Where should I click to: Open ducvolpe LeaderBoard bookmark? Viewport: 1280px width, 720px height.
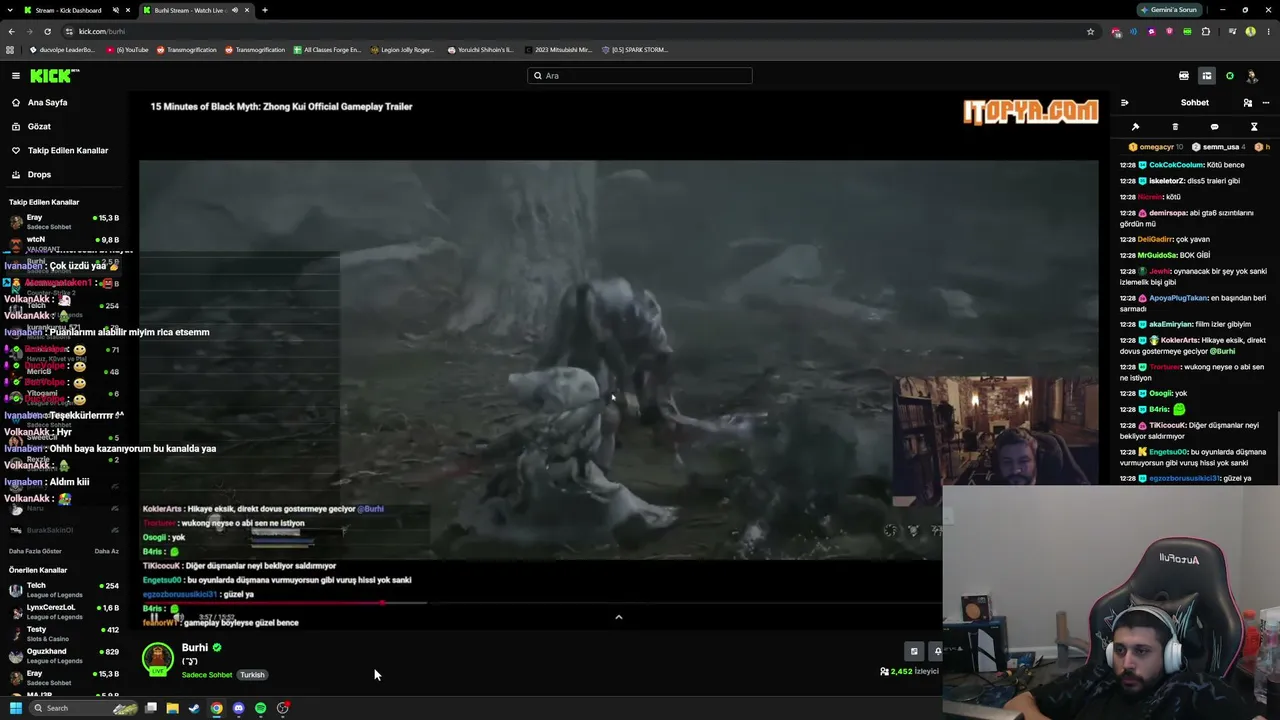pos(62,50)
